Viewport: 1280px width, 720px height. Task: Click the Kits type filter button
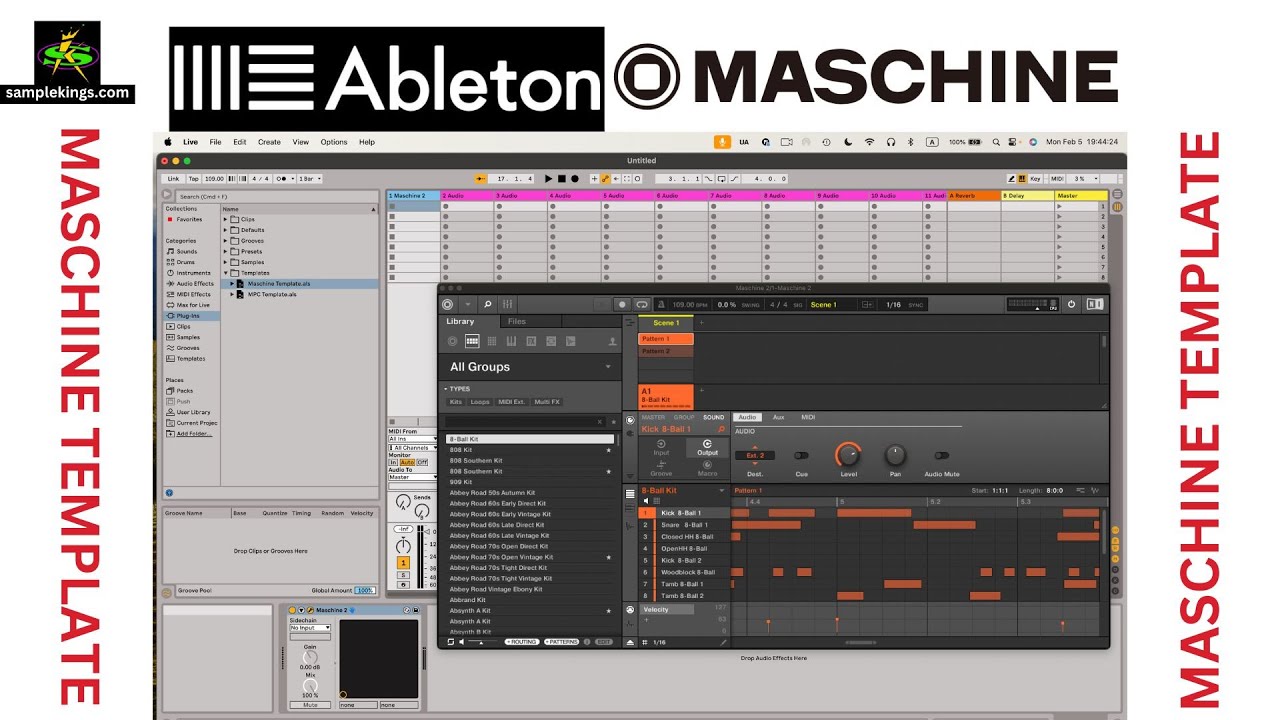coord(456,402)
